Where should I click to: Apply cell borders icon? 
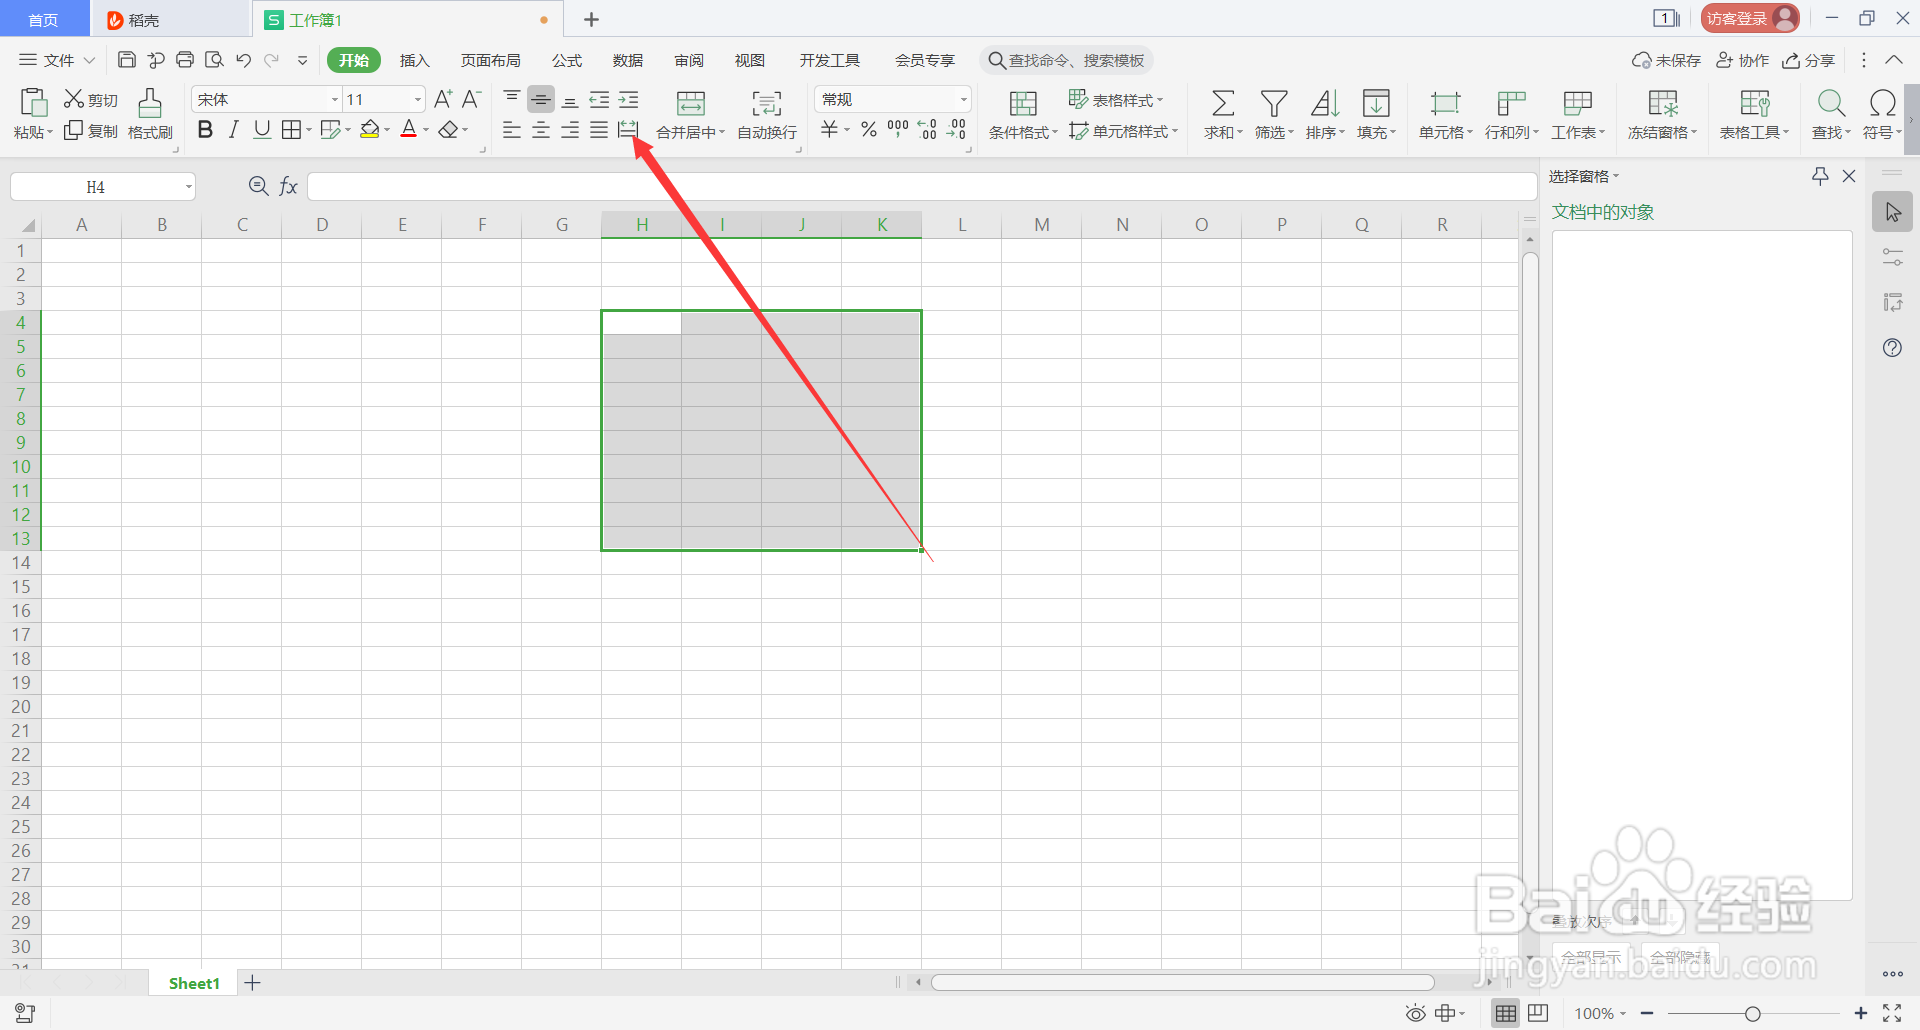[291, 130]
